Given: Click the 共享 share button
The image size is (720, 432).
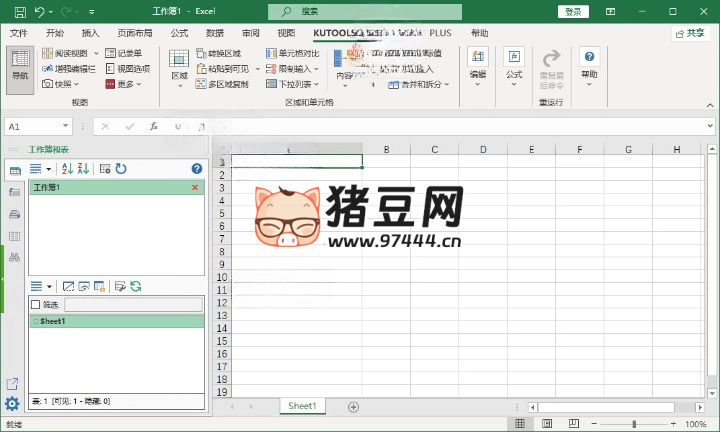Looking at the screenshot, I should pyautogui.click(x=690, y=33).
